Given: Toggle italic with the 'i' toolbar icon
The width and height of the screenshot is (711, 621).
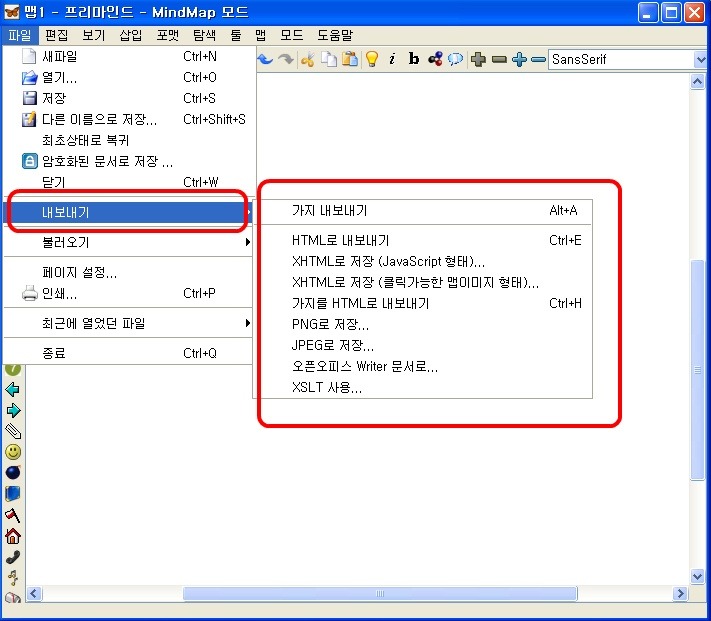Looking at the screenshot, I should click(x=392, y=59).
